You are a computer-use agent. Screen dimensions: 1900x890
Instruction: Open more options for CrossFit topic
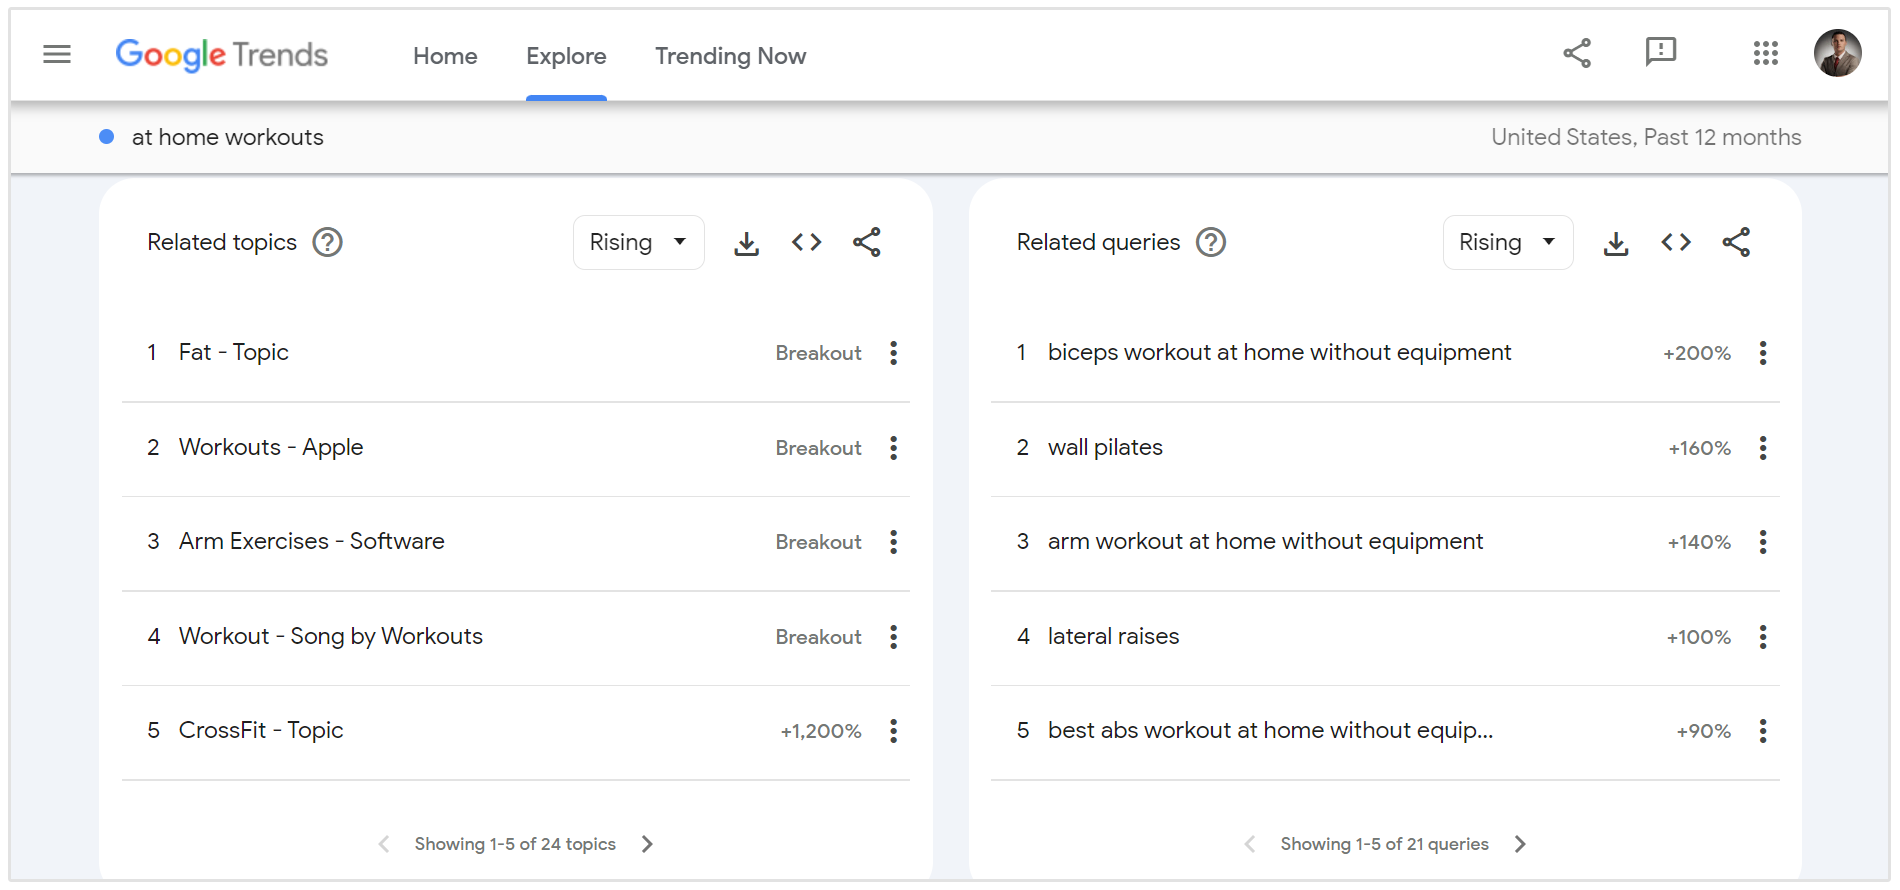click(x=893, y=731)
